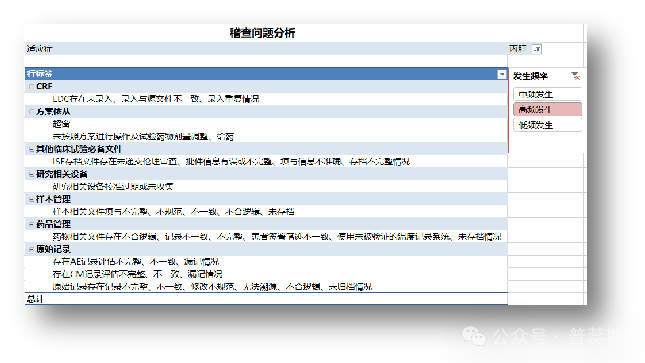
Task: Toggle the highlighted 高频发生 slicer item
Action: 548,109
